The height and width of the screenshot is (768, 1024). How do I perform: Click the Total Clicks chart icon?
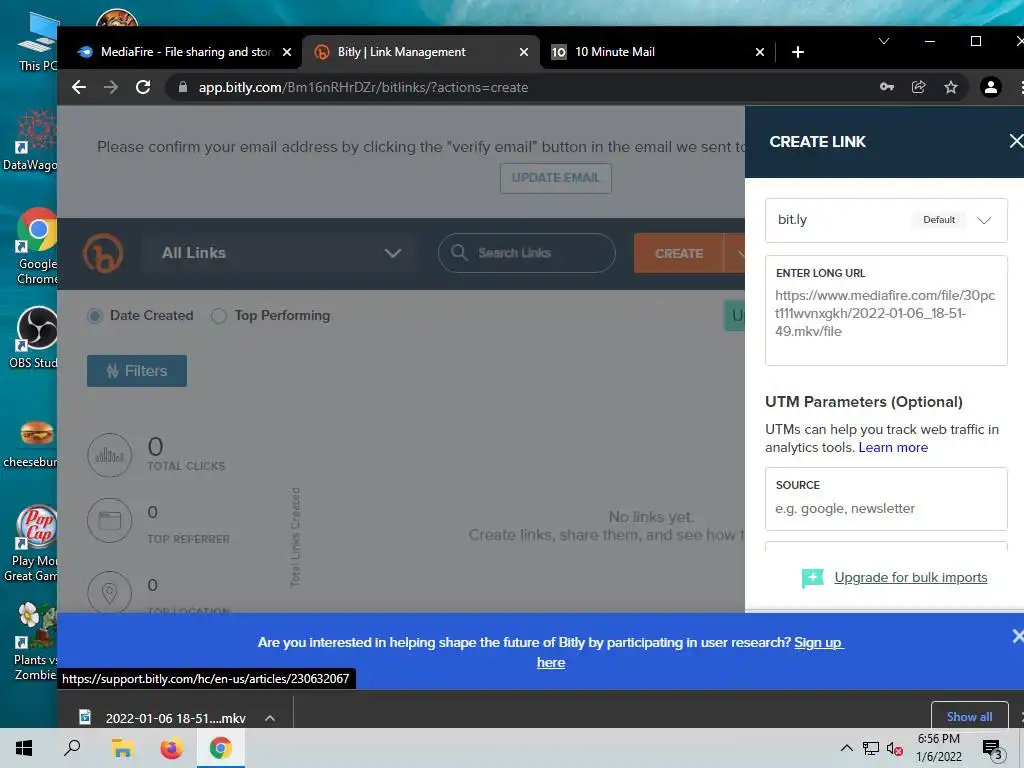point(110,455)
